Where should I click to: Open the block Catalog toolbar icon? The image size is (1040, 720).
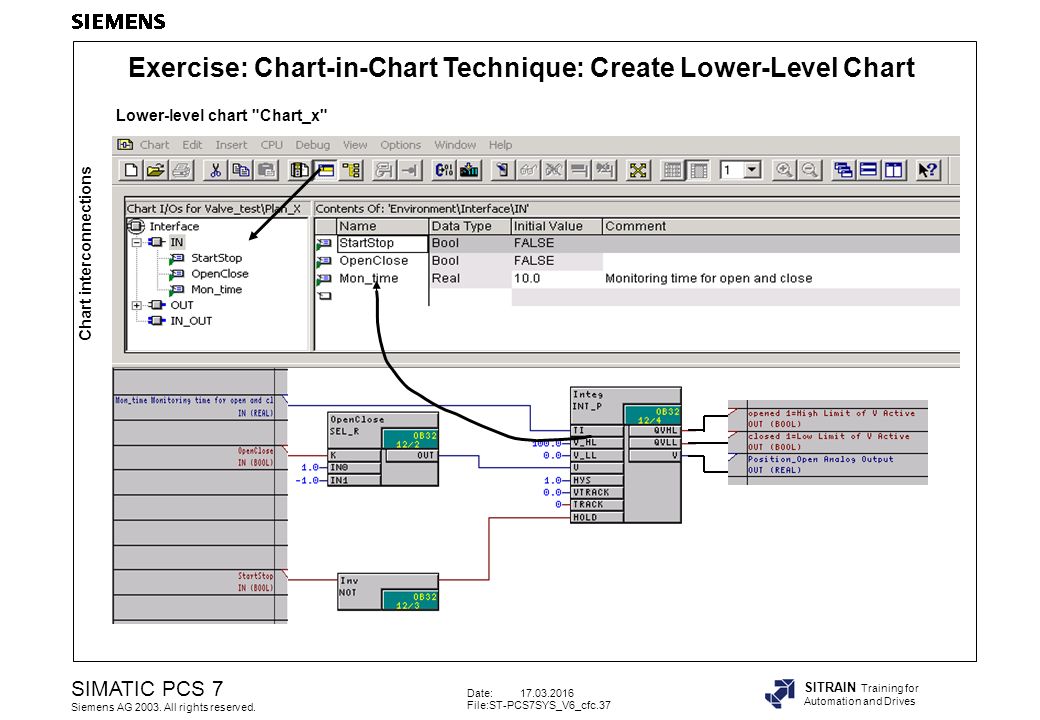(299, 170)
